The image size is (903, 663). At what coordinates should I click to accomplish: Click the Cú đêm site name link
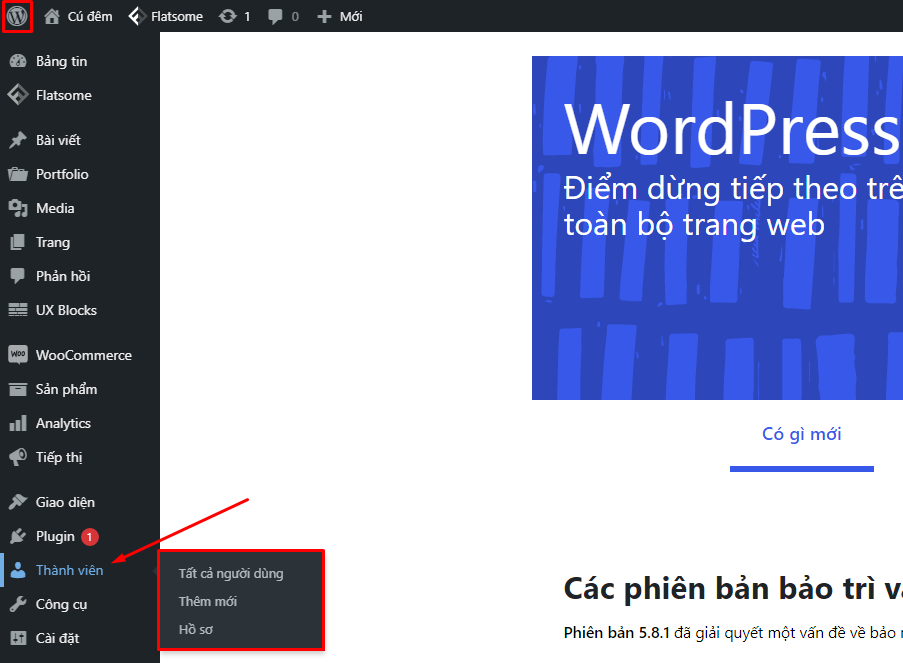90,16
